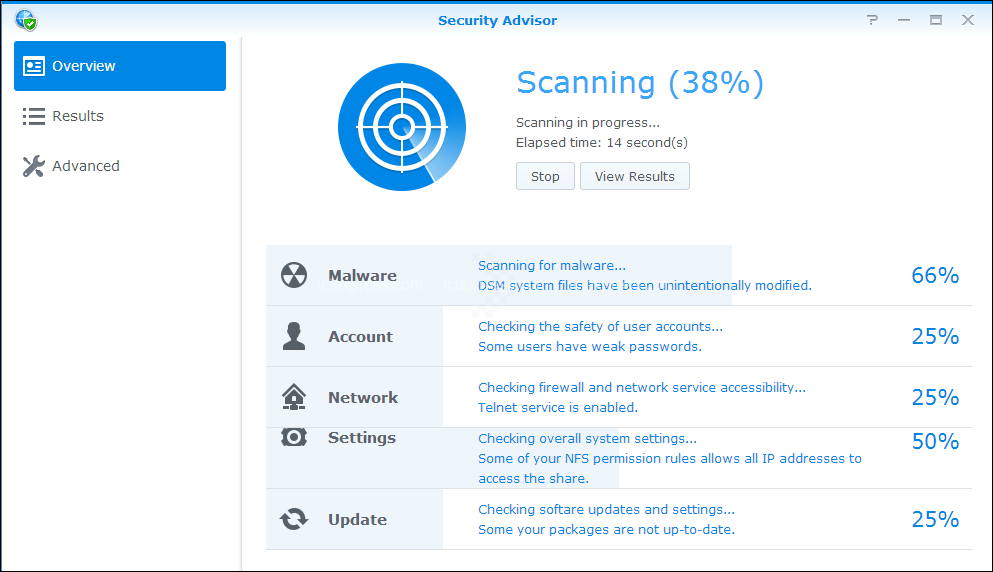Screen dimensions: 993x572
Task: Click the weak passwords warning text
Action: tap(589, 347)
